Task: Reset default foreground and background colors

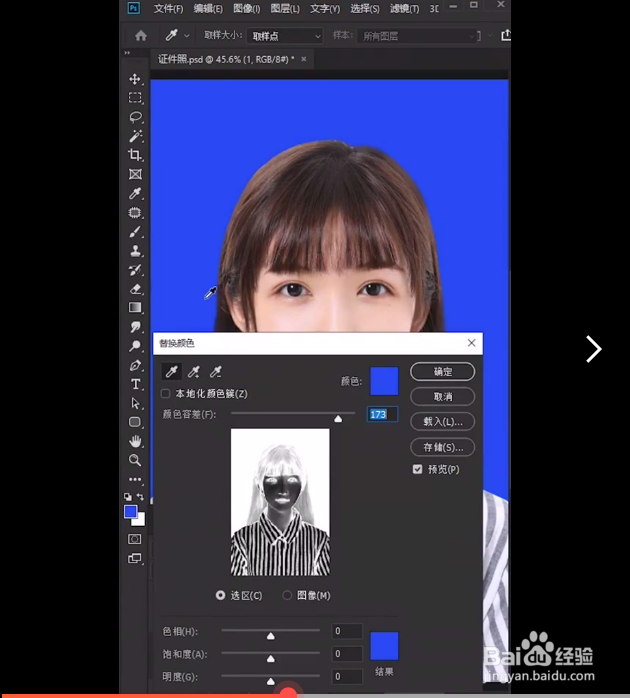Action: coord(128,497)
